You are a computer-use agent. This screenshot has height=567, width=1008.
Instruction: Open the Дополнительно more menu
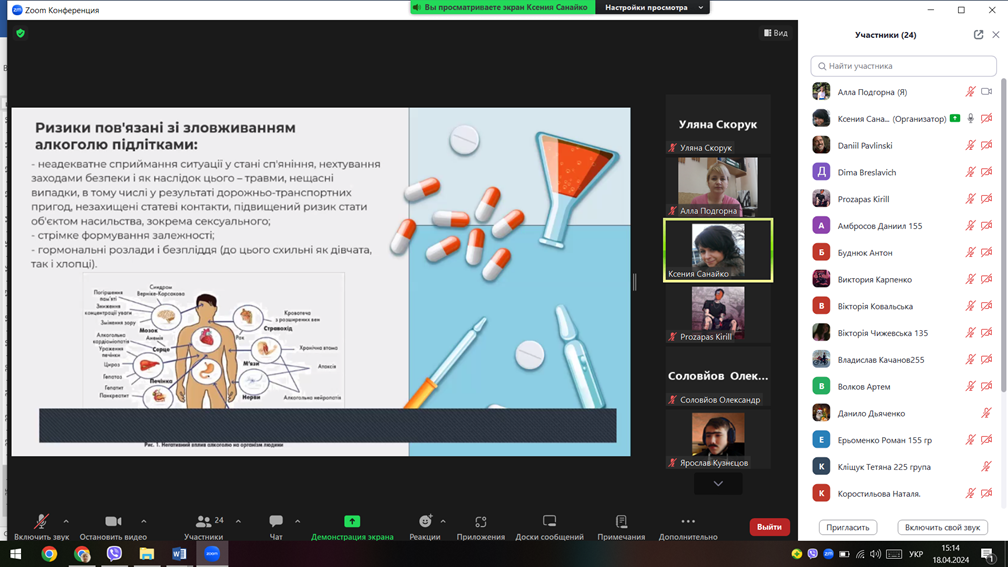tap(688, 526)
